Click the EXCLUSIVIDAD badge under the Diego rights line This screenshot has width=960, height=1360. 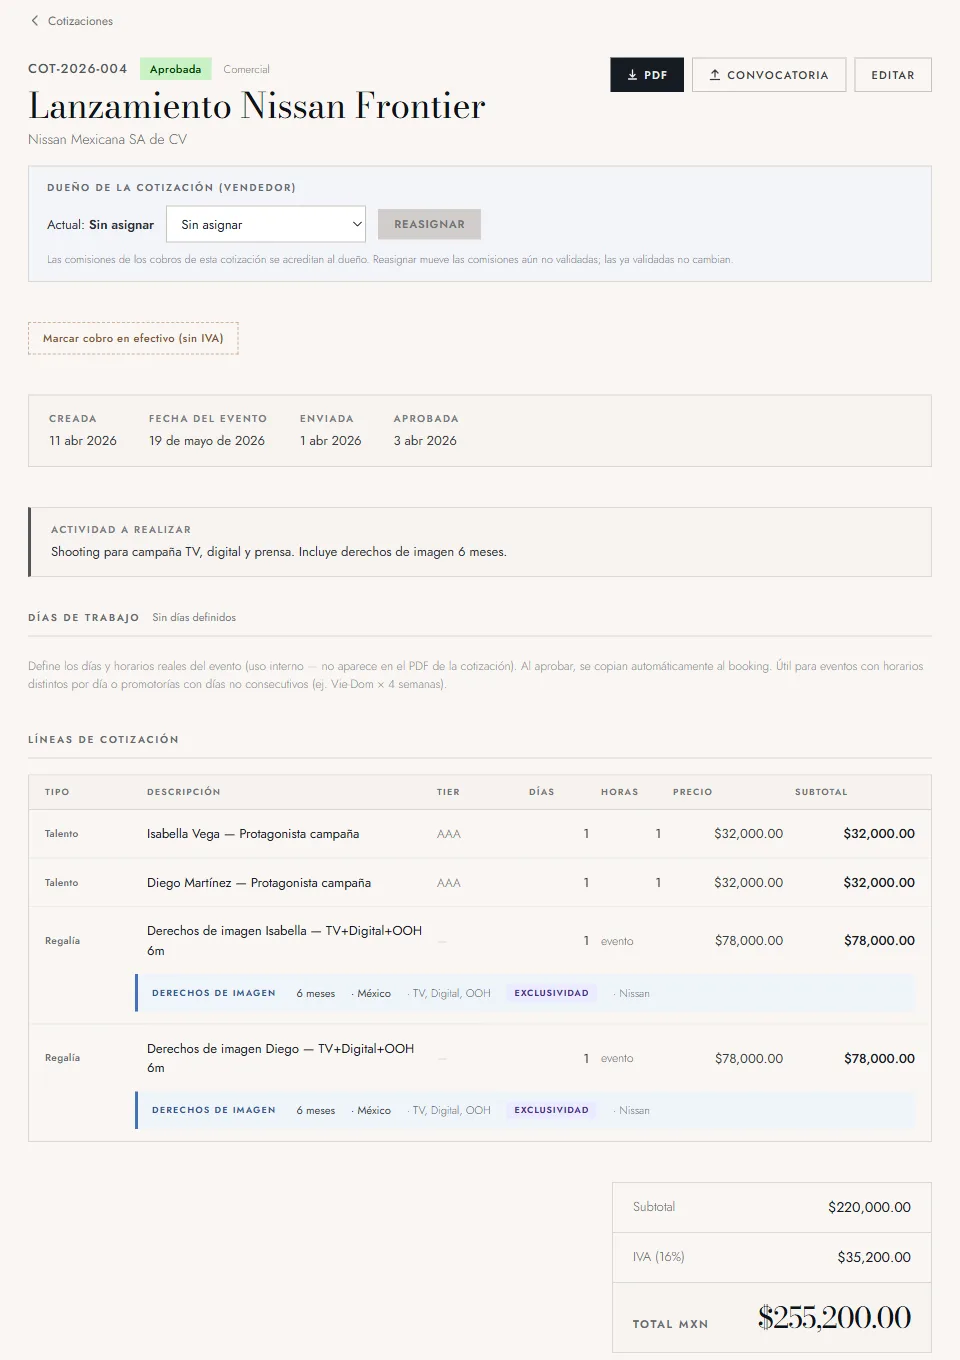[x=551, y=1110]
